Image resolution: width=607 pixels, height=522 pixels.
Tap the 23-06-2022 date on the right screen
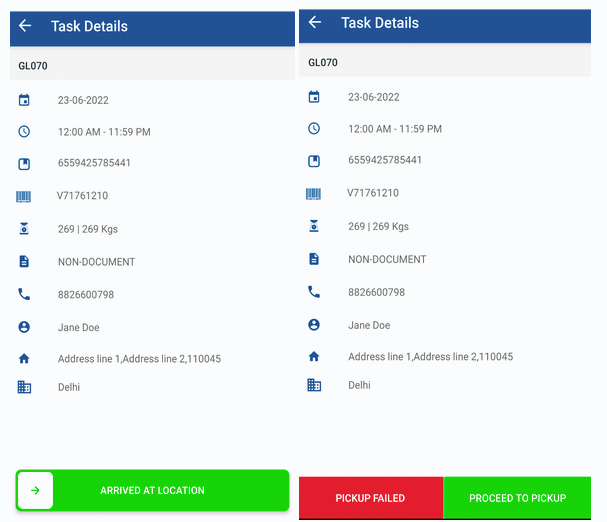[374, 98]
